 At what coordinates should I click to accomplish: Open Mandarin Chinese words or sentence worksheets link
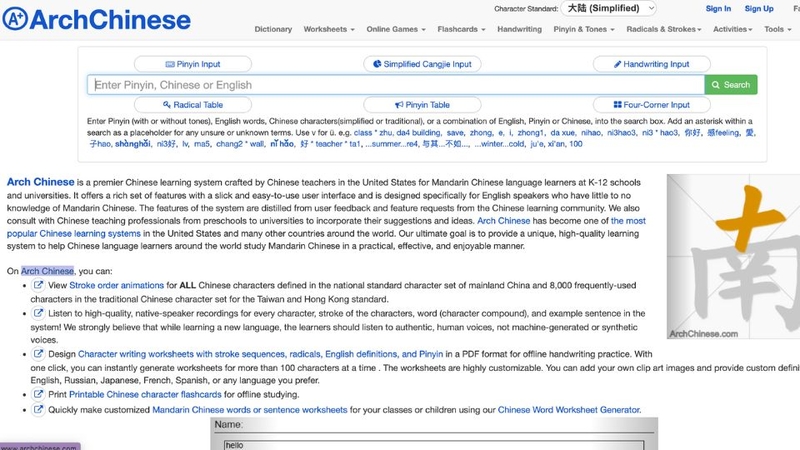[249, 410]
